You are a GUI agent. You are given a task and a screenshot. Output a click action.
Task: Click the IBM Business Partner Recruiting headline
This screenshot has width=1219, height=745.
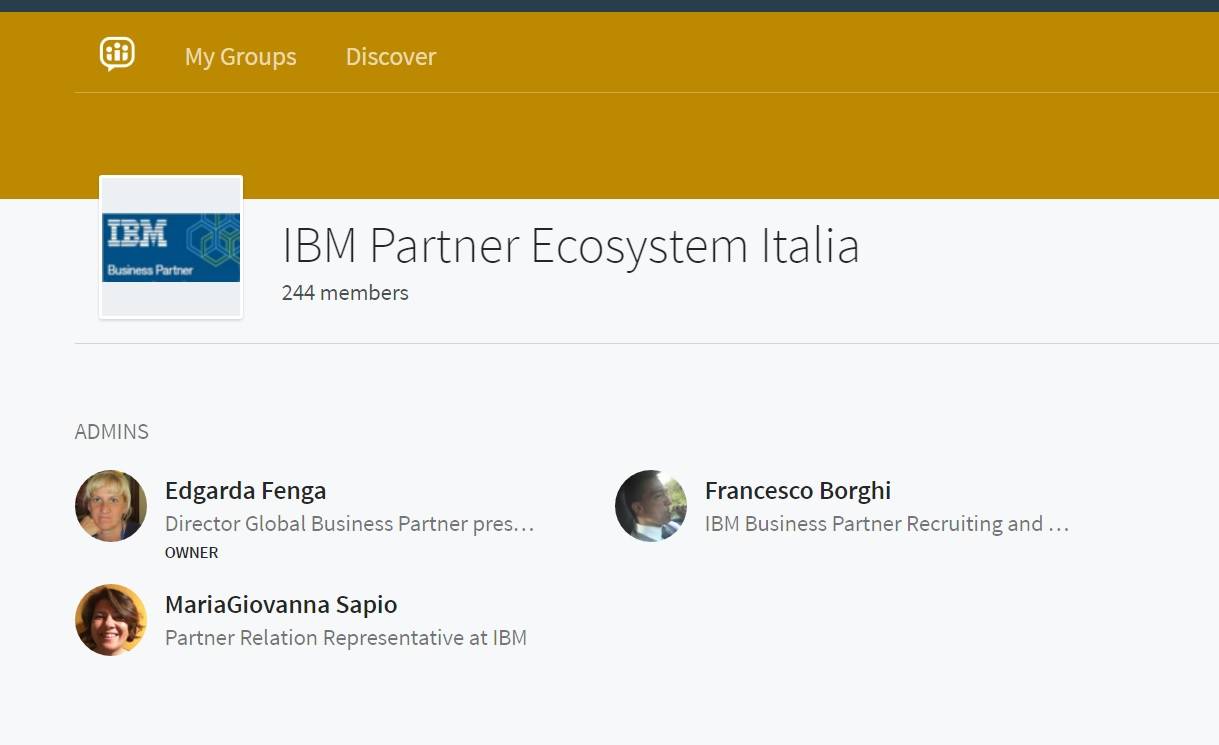point(886,524)
